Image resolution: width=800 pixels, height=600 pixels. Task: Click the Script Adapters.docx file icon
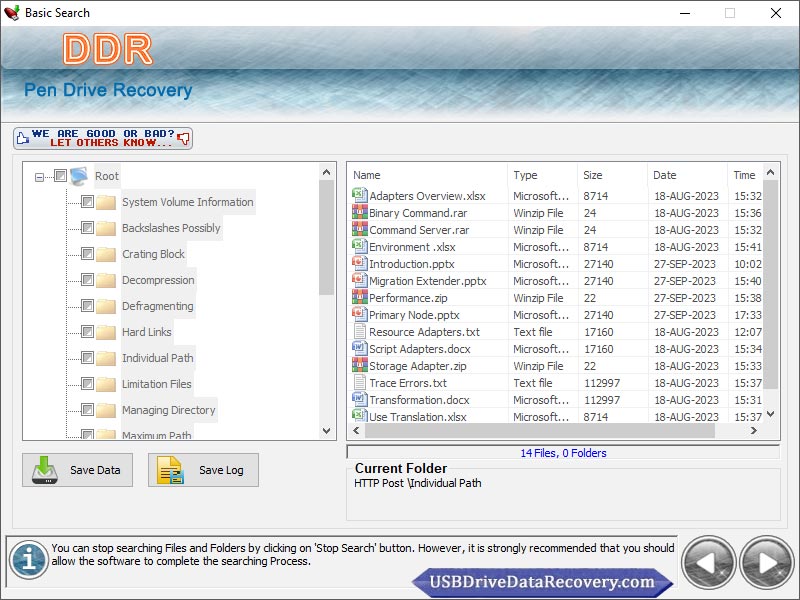click(360, 349)
